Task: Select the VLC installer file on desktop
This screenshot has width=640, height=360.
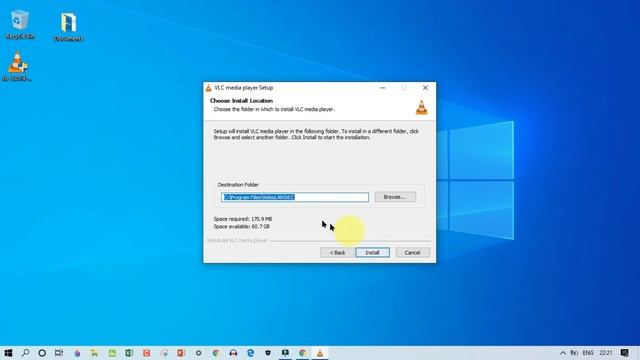Action: click(x=17, y=66)
